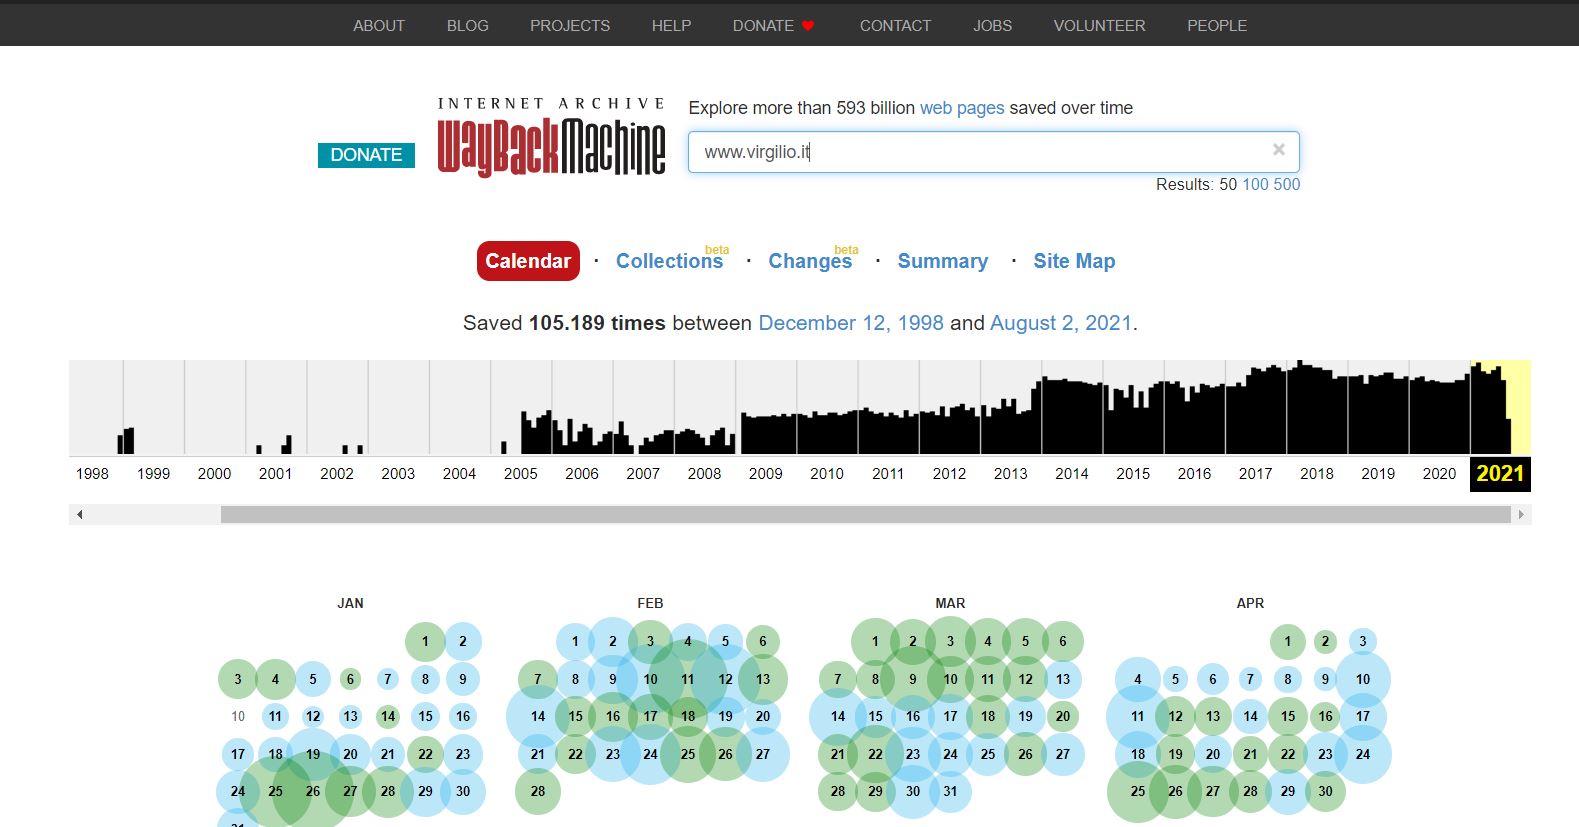
Task: Click the Wayback Machine logo
Action: pyautogui.click(x=551, y=138)
